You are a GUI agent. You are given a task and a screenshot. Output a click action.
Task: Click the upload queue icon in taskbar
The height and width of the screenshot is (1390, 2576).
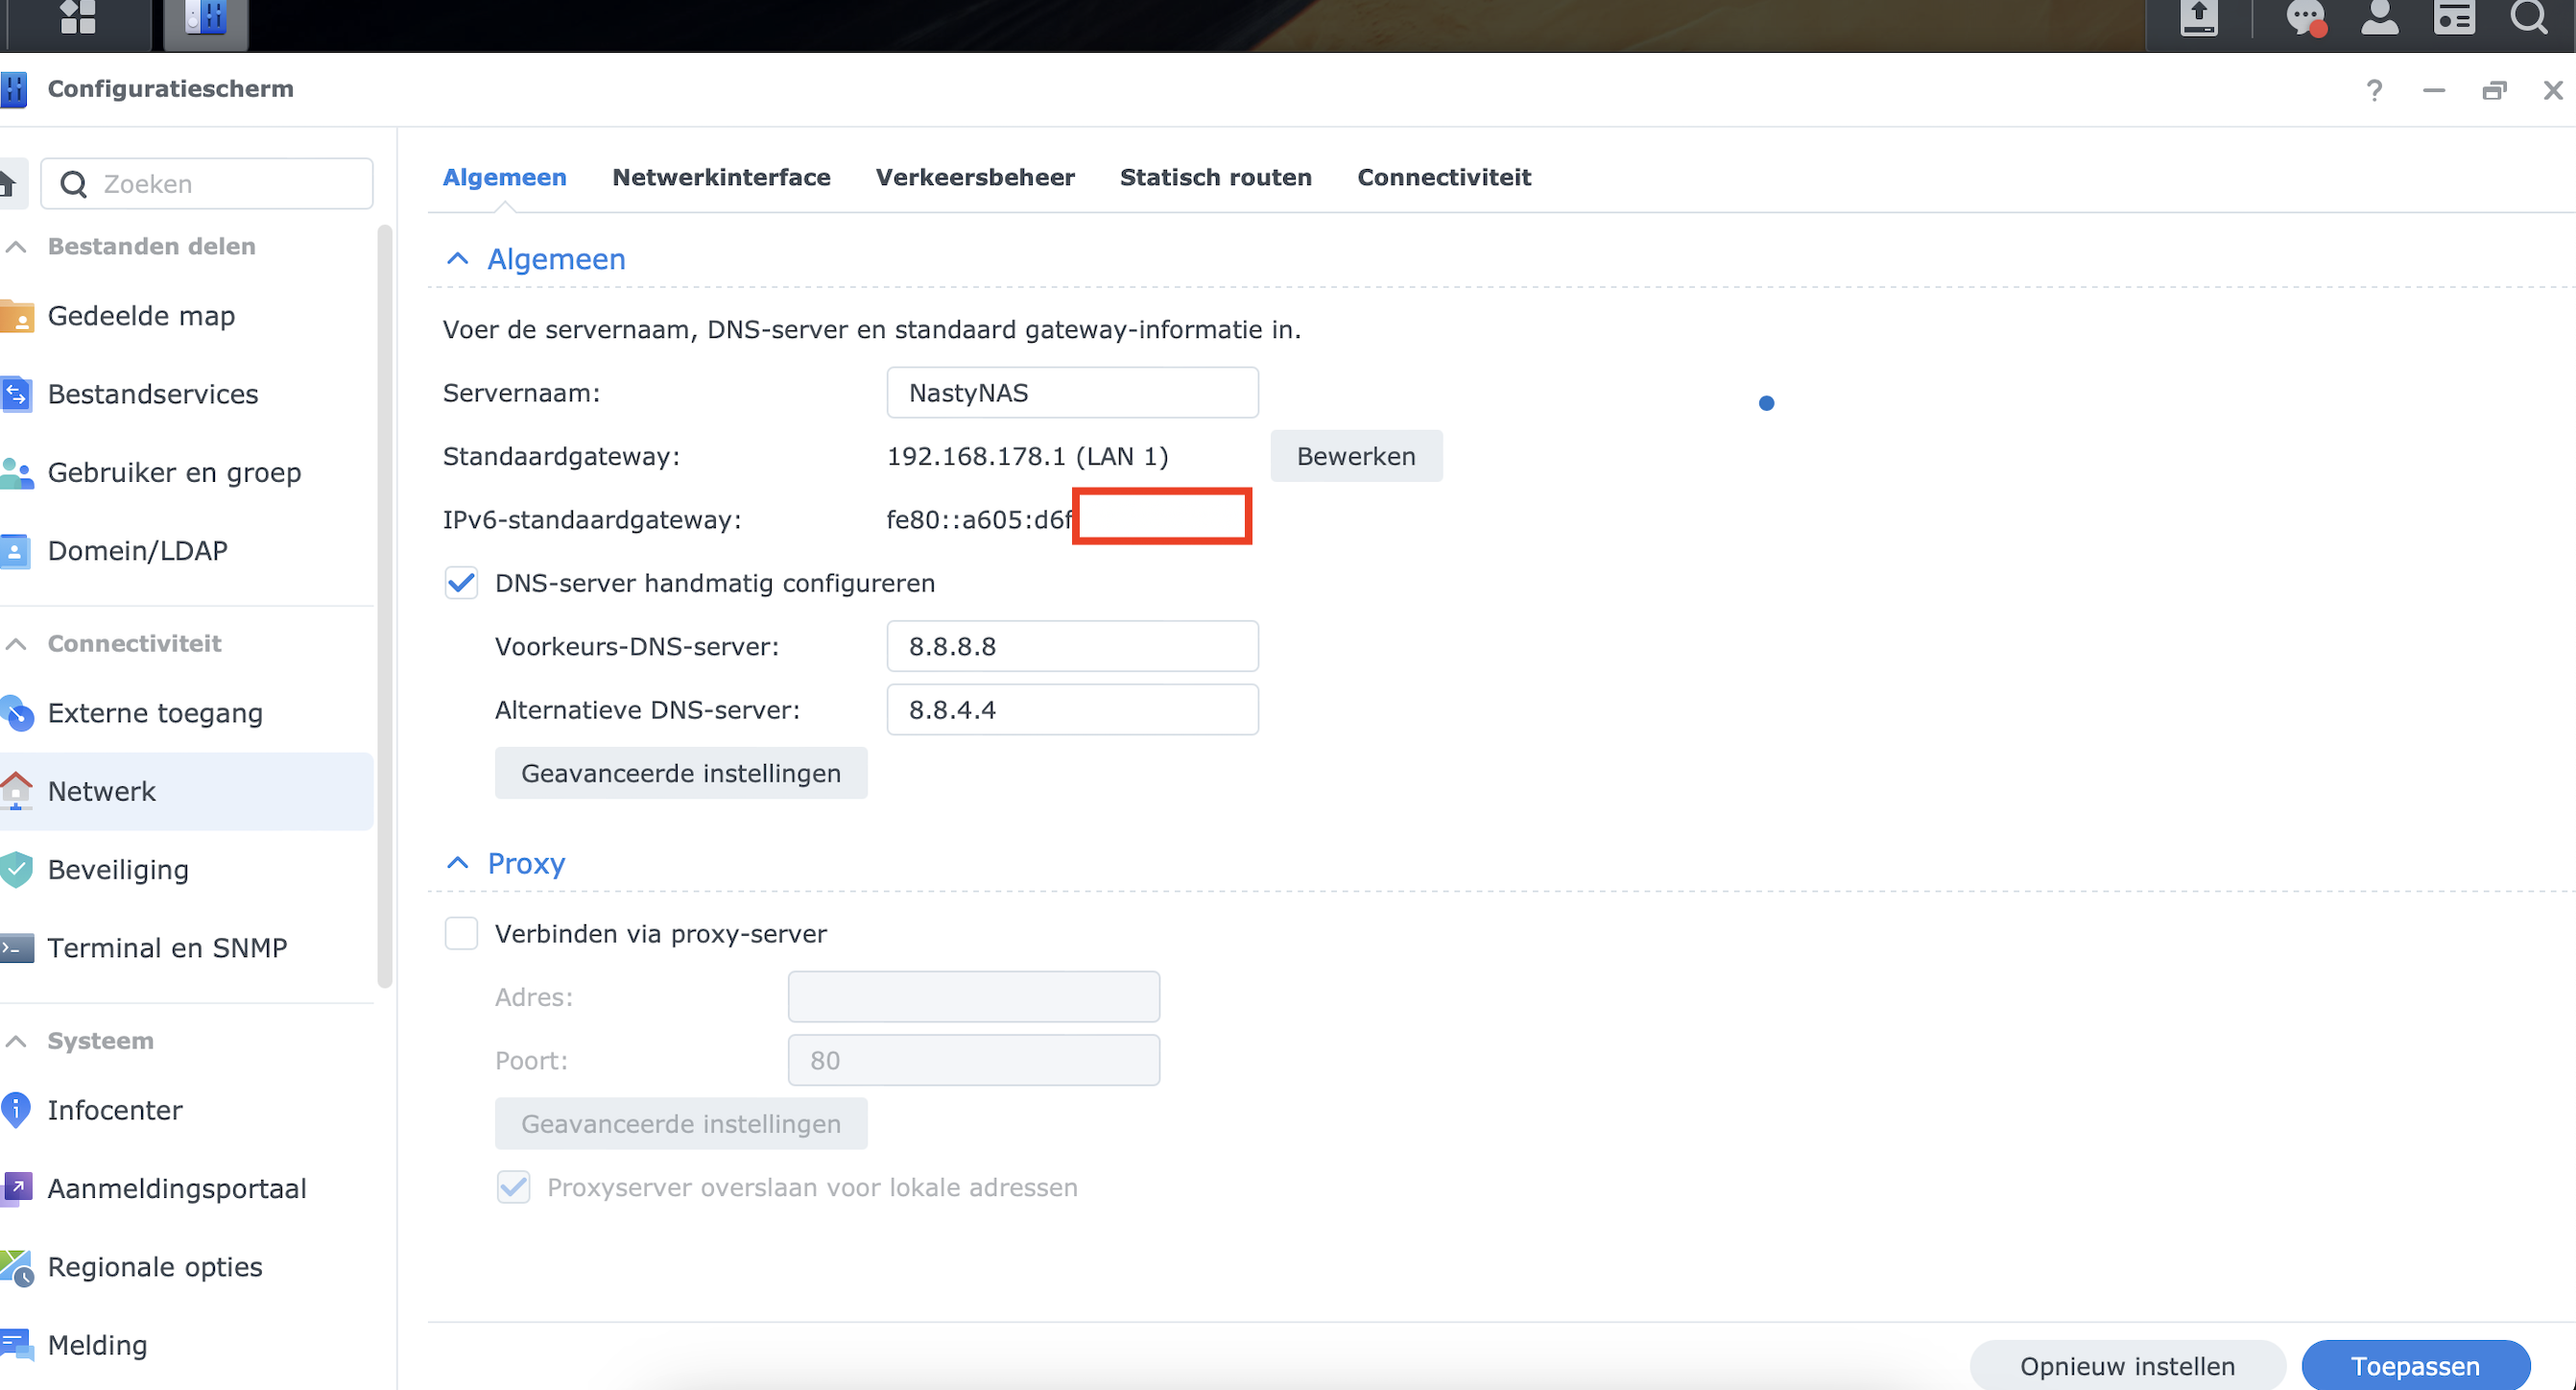(x=2198, y=18)
